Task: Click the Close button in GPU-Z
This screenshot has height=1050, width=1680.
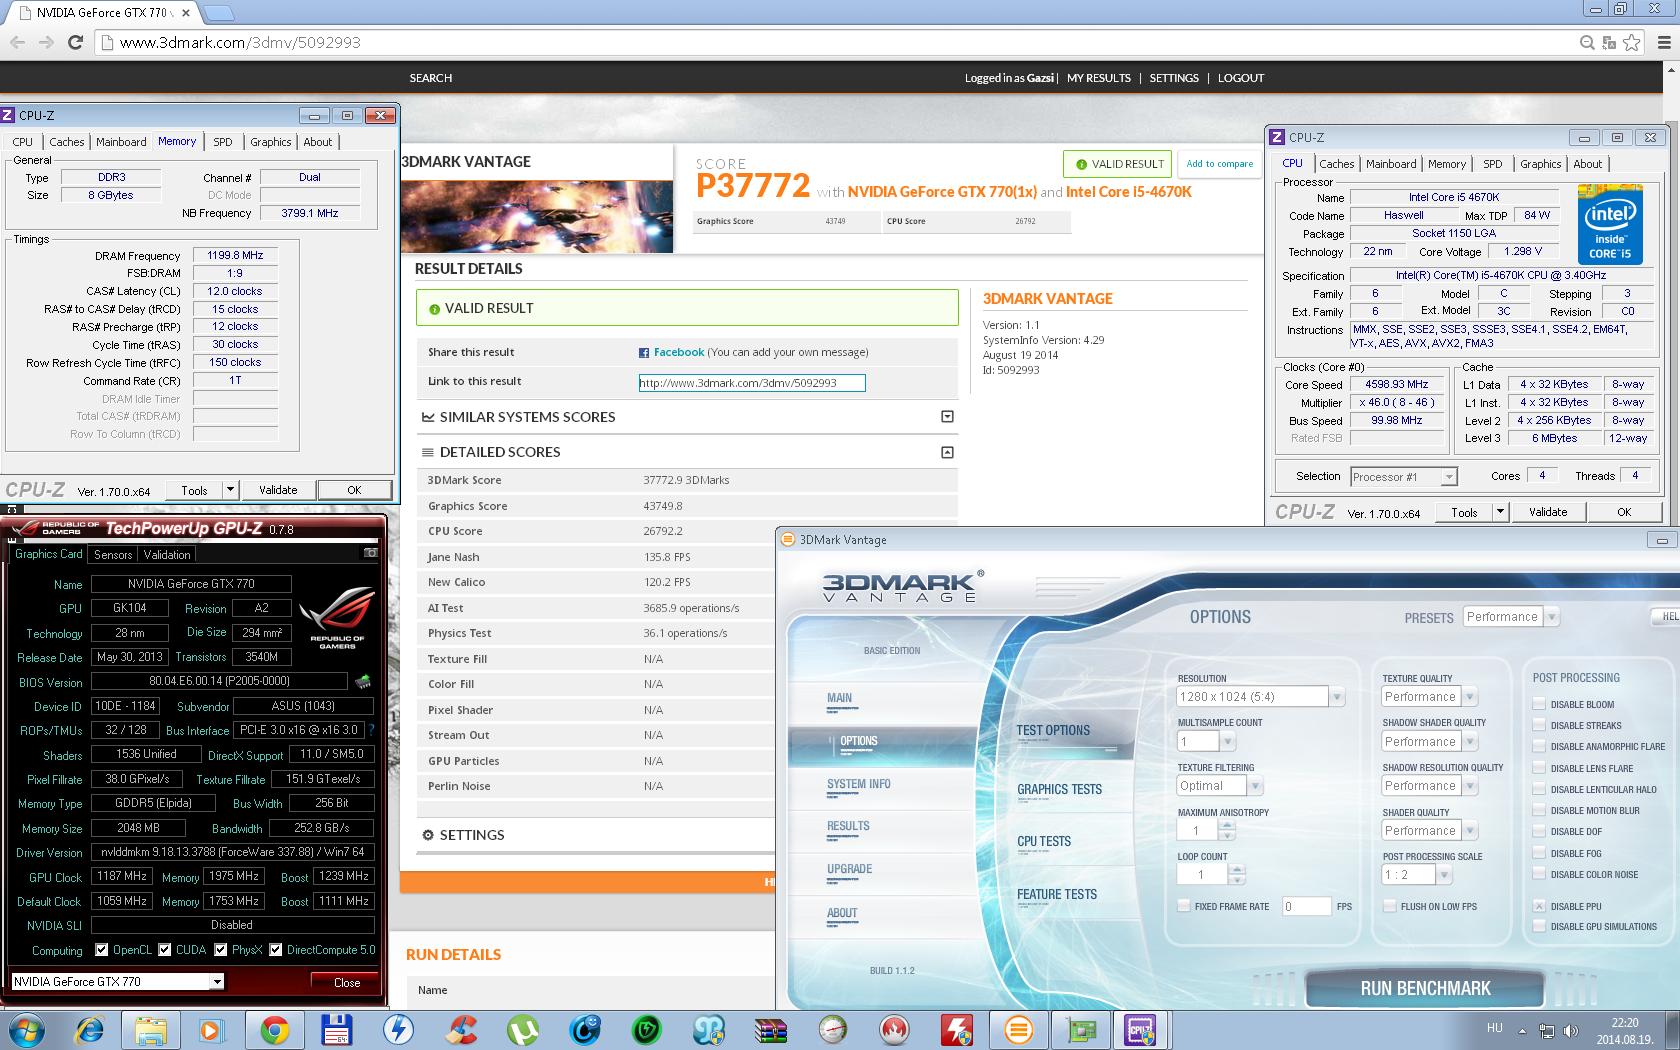Action: click(347, 982)
